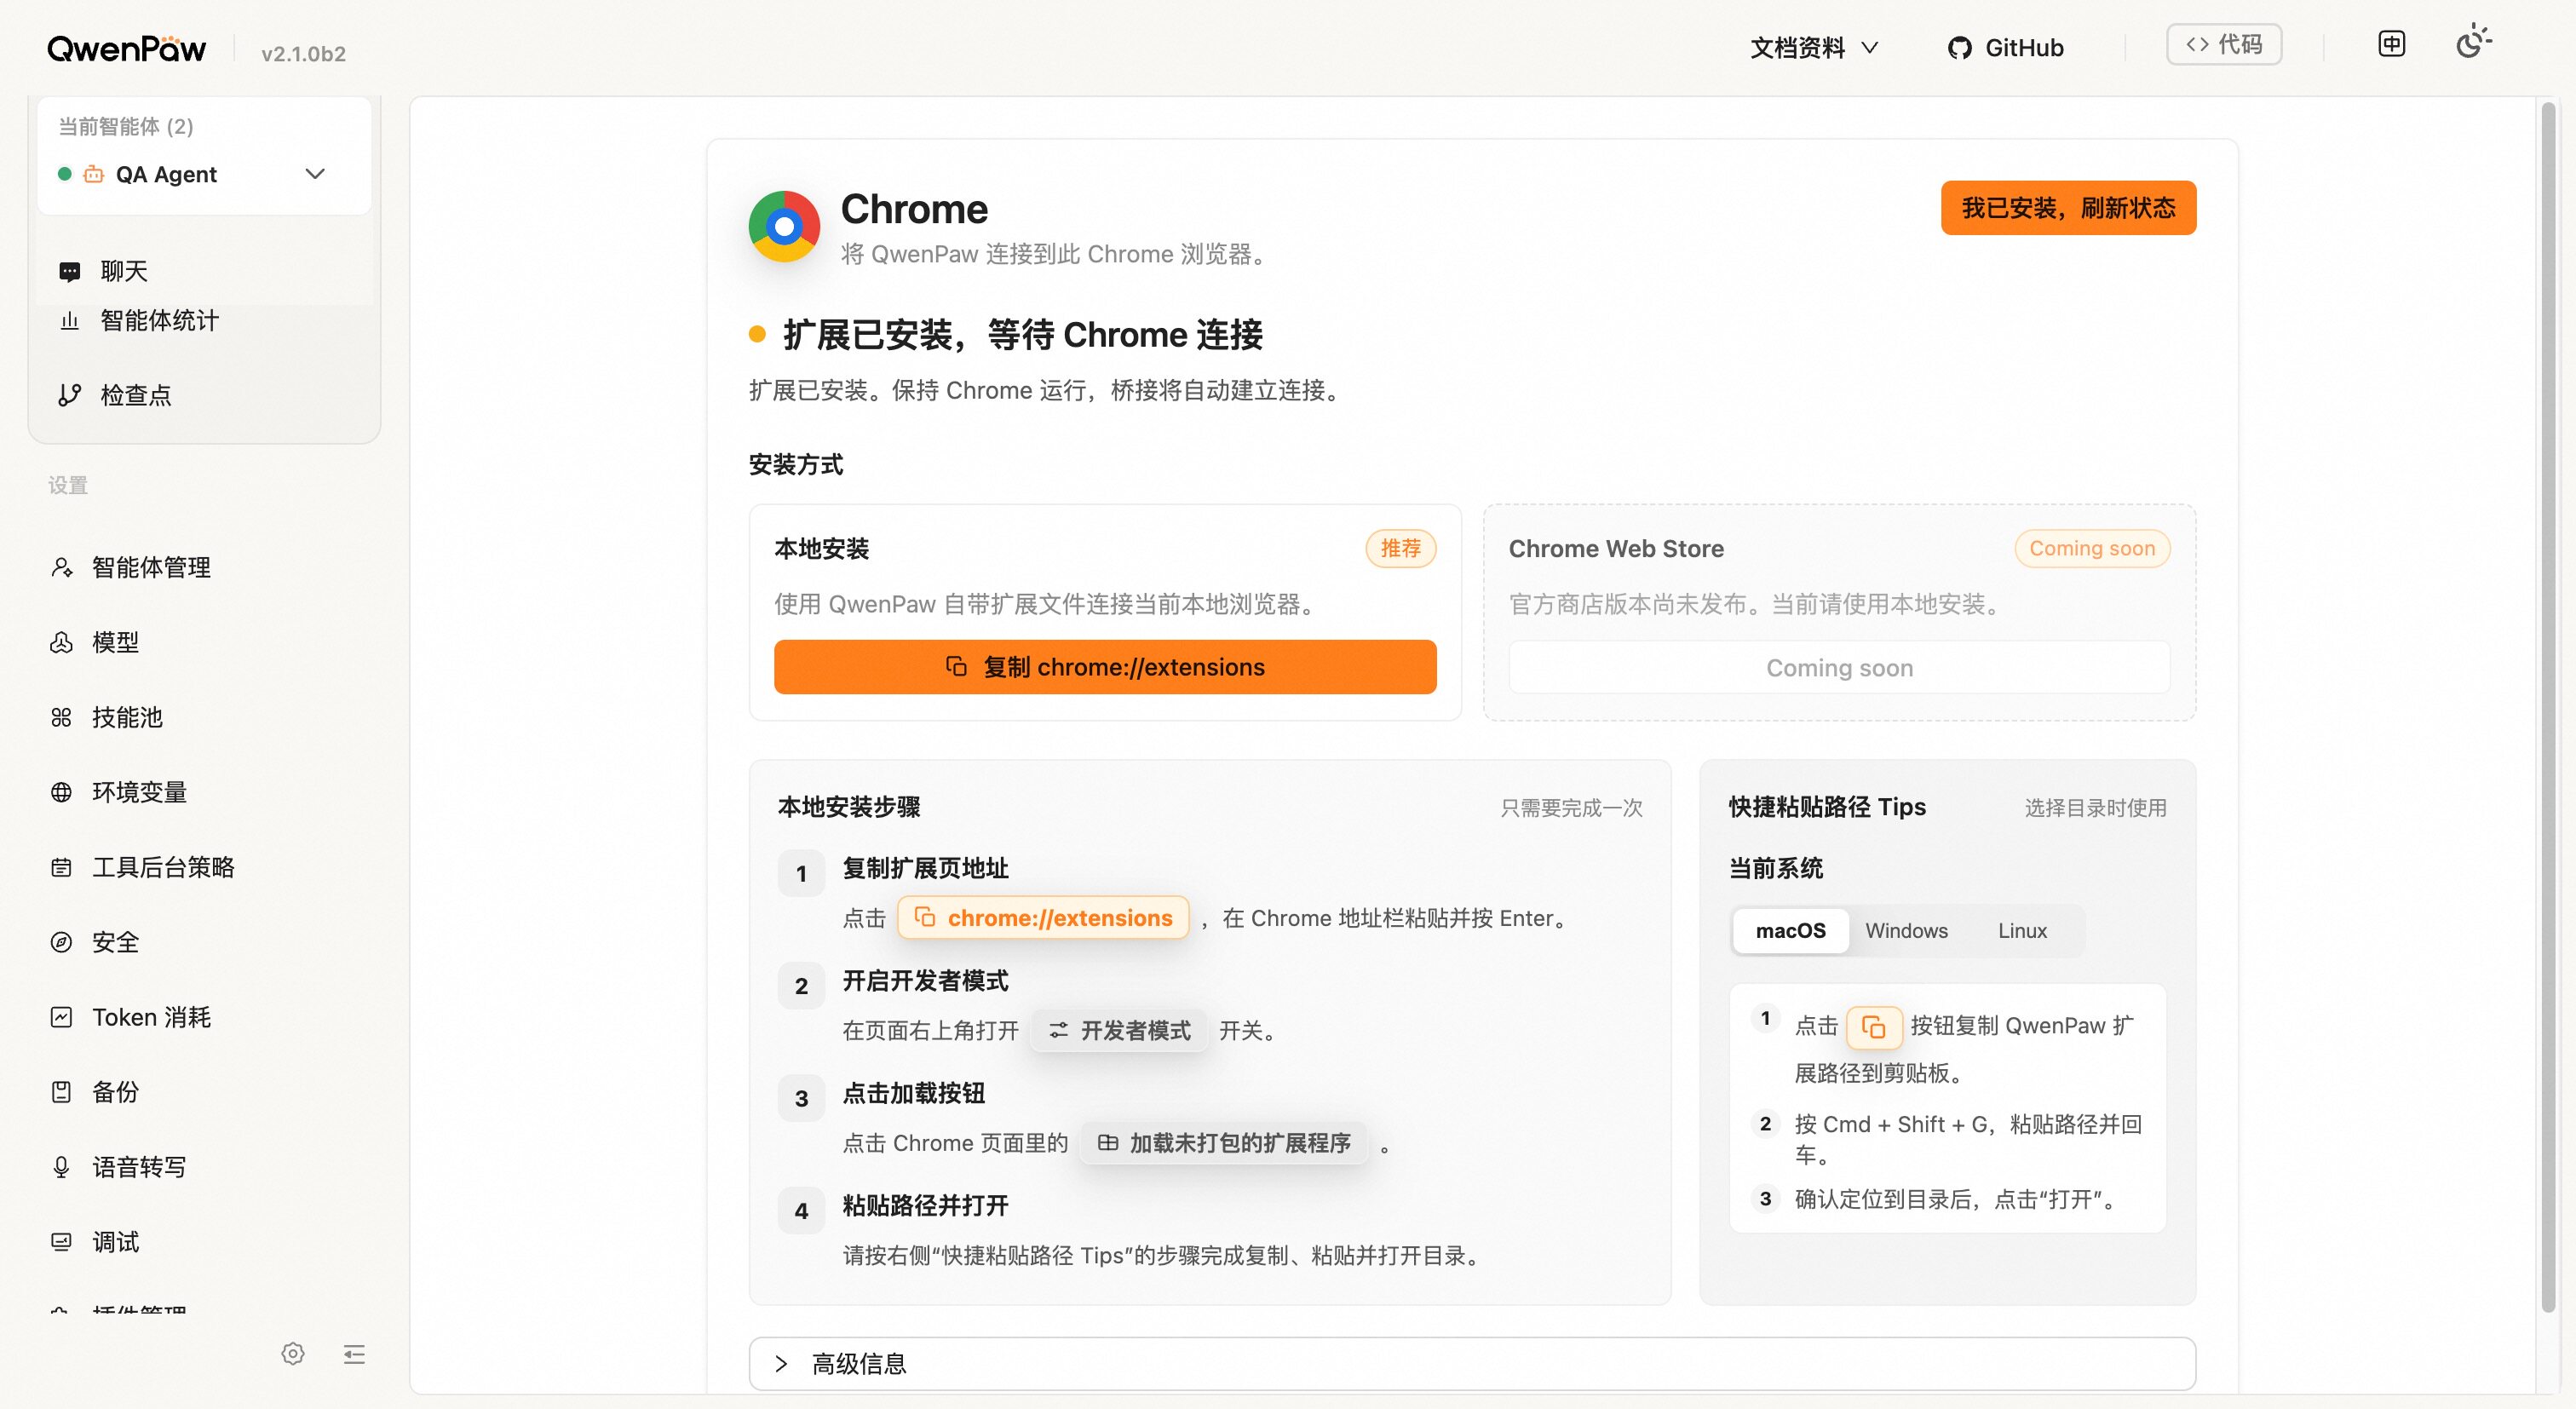Click the settings gear at sidebar bottom
The height and width of the screenshot is (1409, 2576).
[293, 1354]
